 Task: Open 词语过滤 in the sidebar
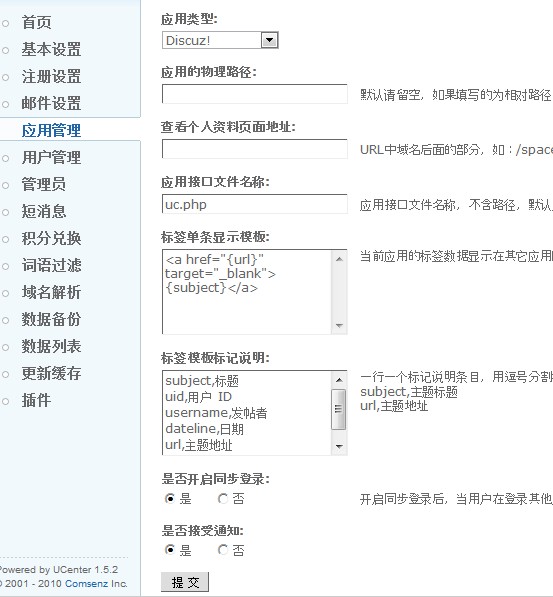pyautogui.click(x=51, y=265)
